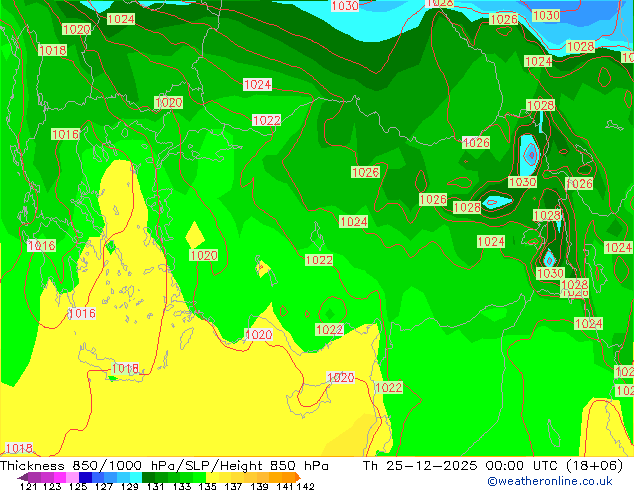Viewport: 634px width, 490px height.
Task: Click the 1024 isobar label with white background
Action: pyautogui.click(x=258, y=84)
